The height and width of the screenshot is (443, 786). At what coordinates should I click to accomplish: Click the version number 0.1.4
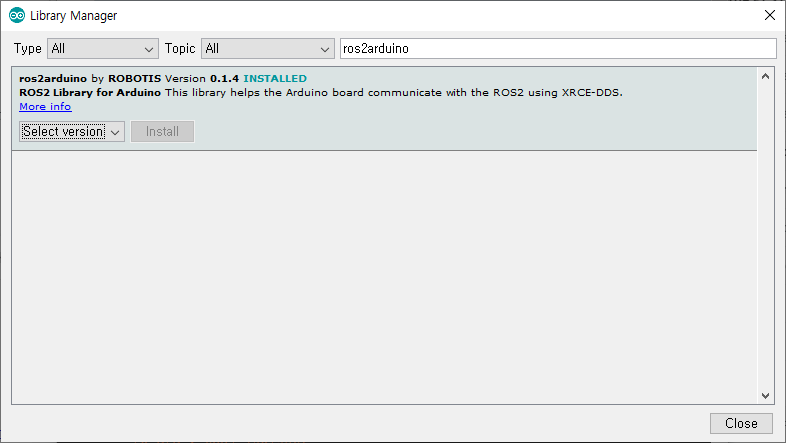point(224,79)
